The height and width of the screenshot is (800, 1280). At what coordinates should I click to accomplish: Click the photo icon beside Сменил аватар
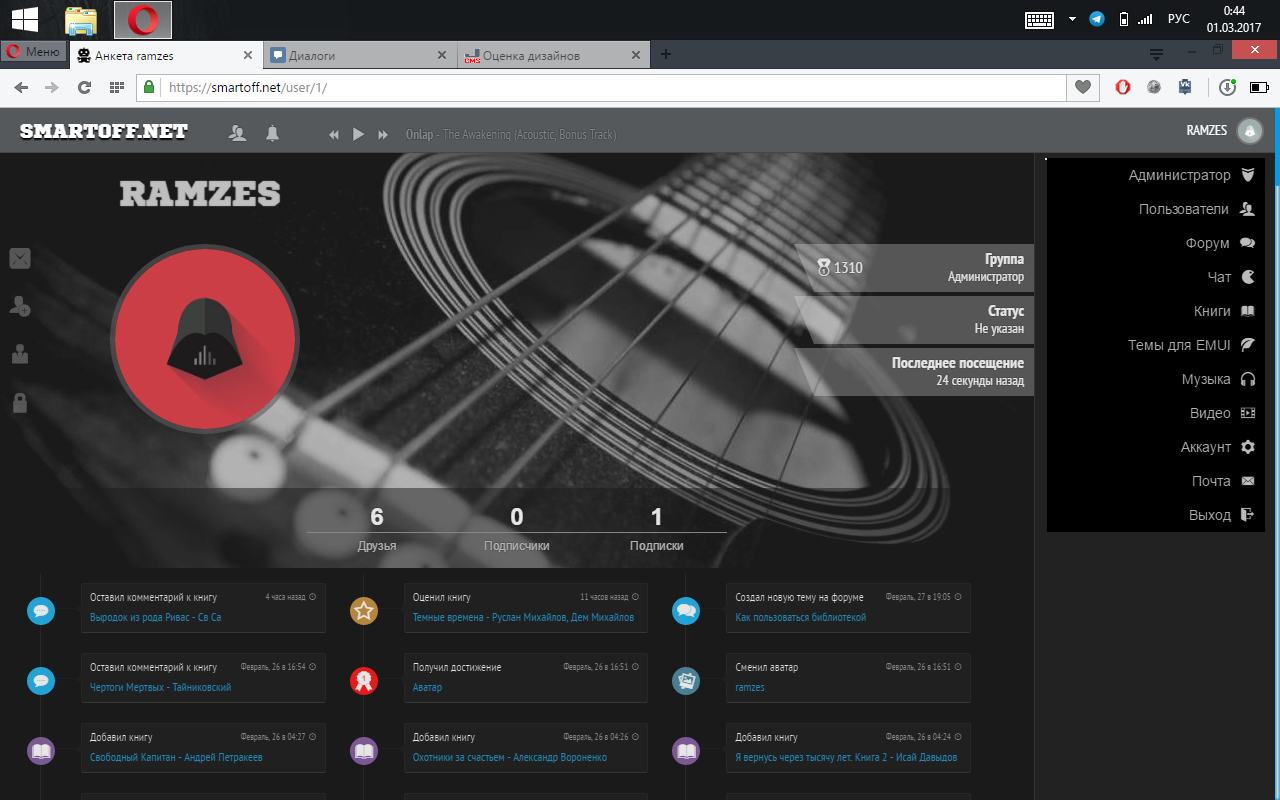pyautogui.click(x=686, y=681)
